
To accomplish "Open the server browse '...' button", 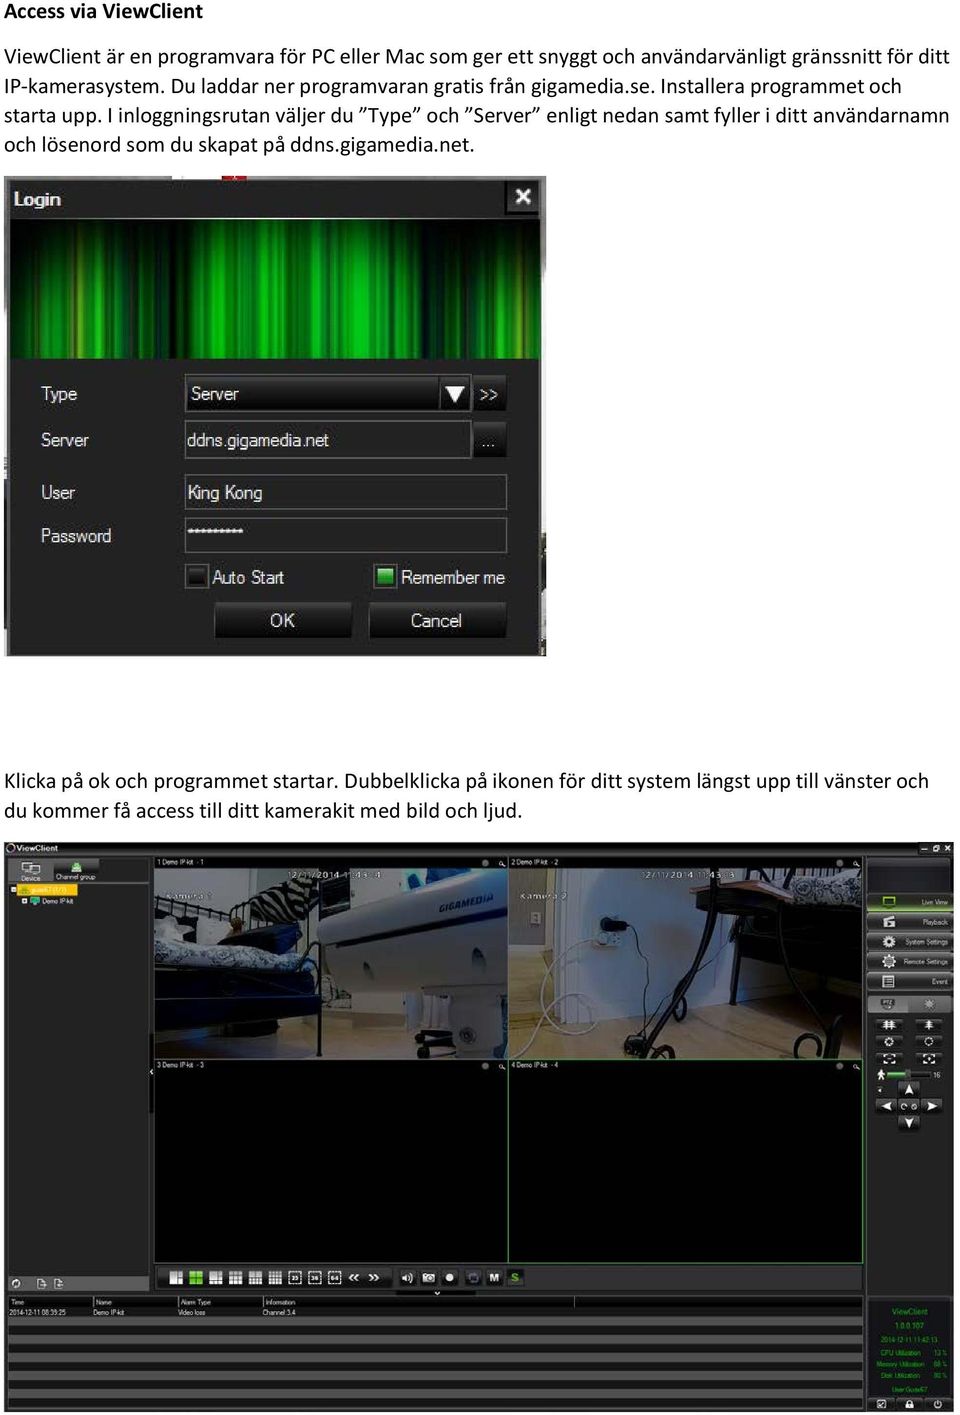I will pos(489,440).
